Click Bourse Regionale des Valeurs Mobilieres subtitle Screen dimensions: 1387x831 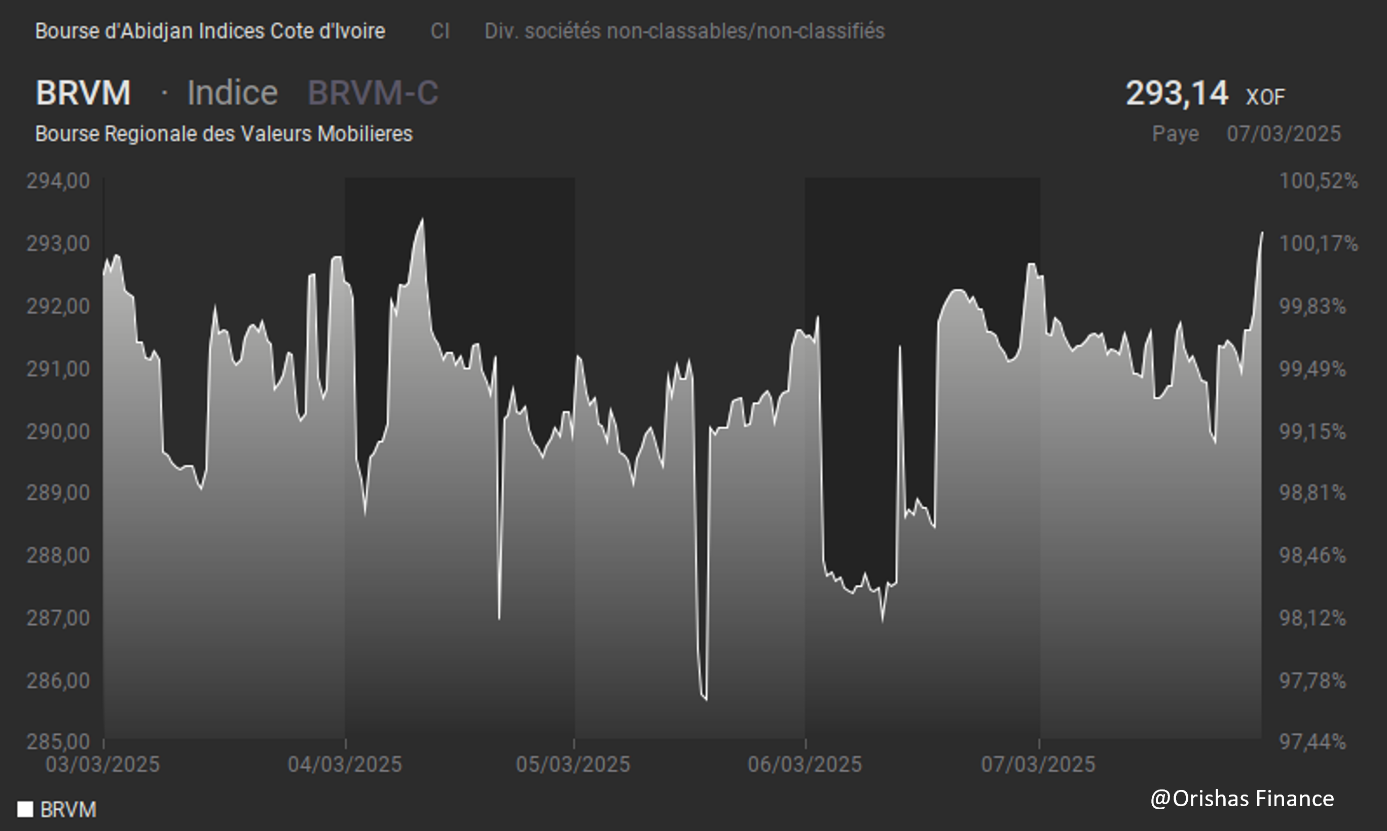[224, 134]
